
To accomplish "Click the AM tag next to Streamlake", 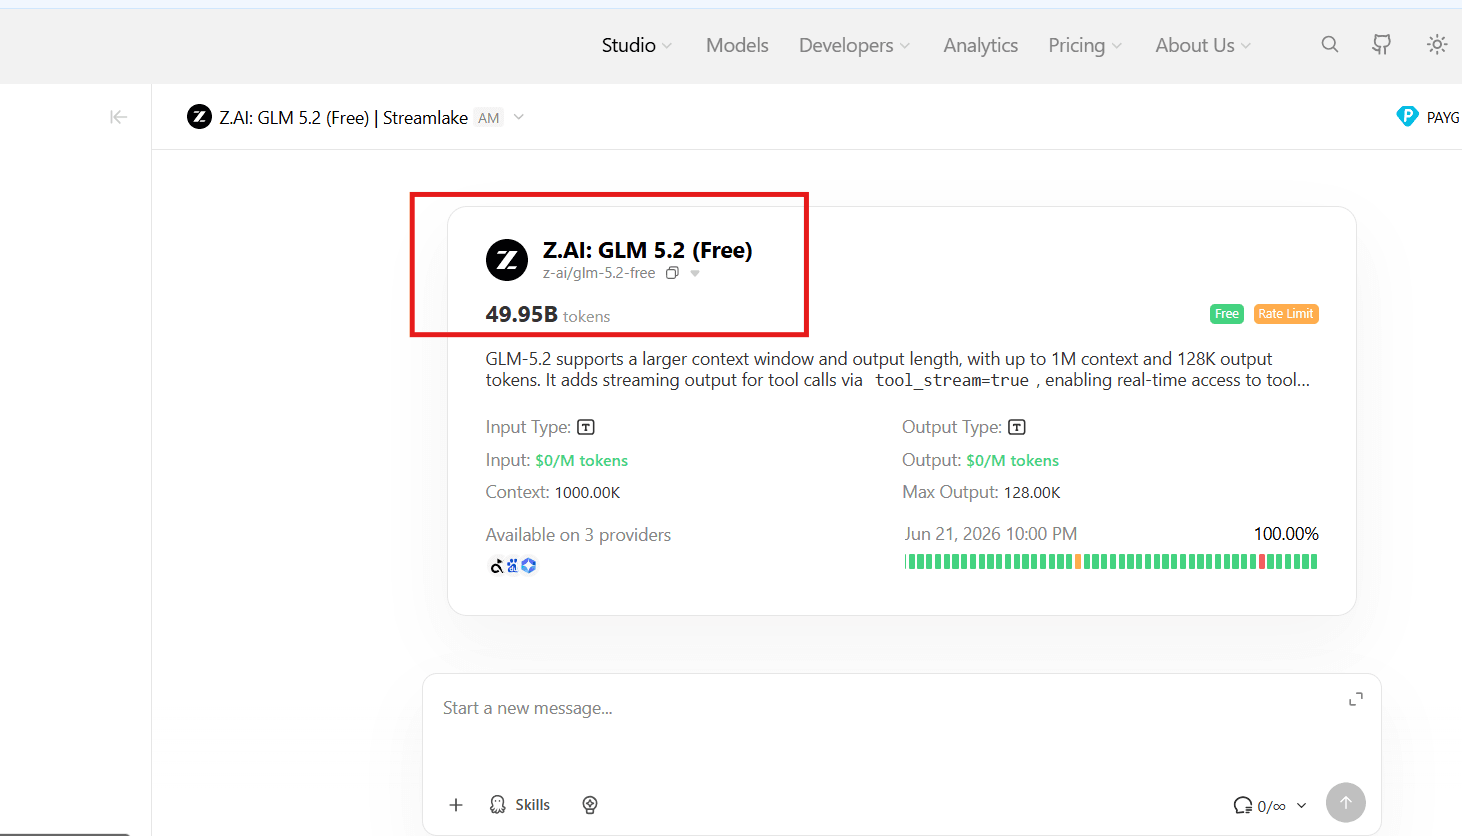I will 488,118.
